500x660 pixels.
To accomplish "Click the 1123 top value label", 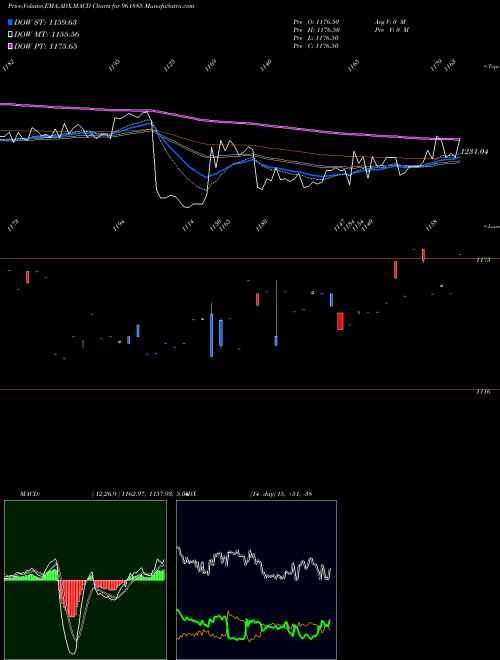I will [169, 66].
